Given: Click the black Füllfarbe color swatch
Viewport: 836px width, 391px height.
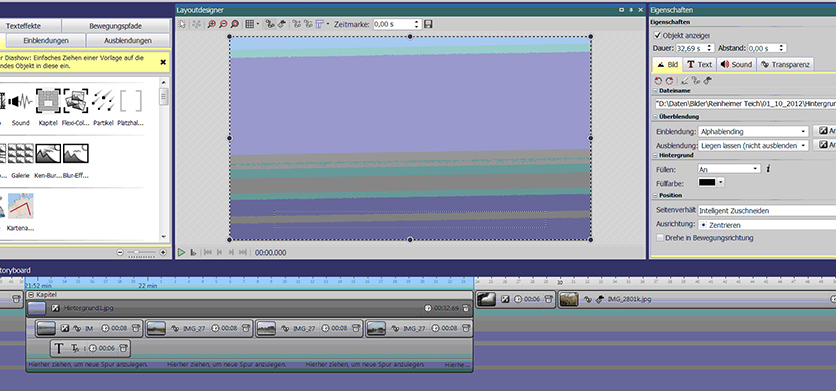Looking at the screenshot, I should pyautogui.click(x=708, y=182).
